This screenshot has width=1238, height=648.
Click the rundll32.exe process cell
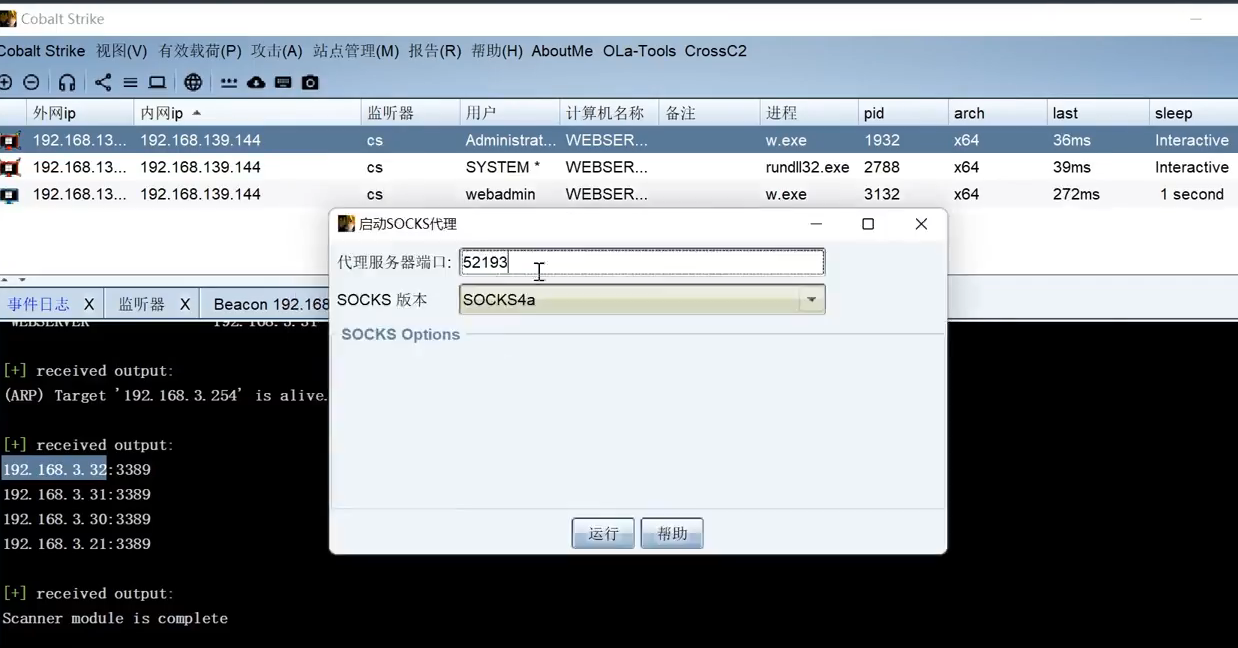pyautogui.click(x=807, y=167)
